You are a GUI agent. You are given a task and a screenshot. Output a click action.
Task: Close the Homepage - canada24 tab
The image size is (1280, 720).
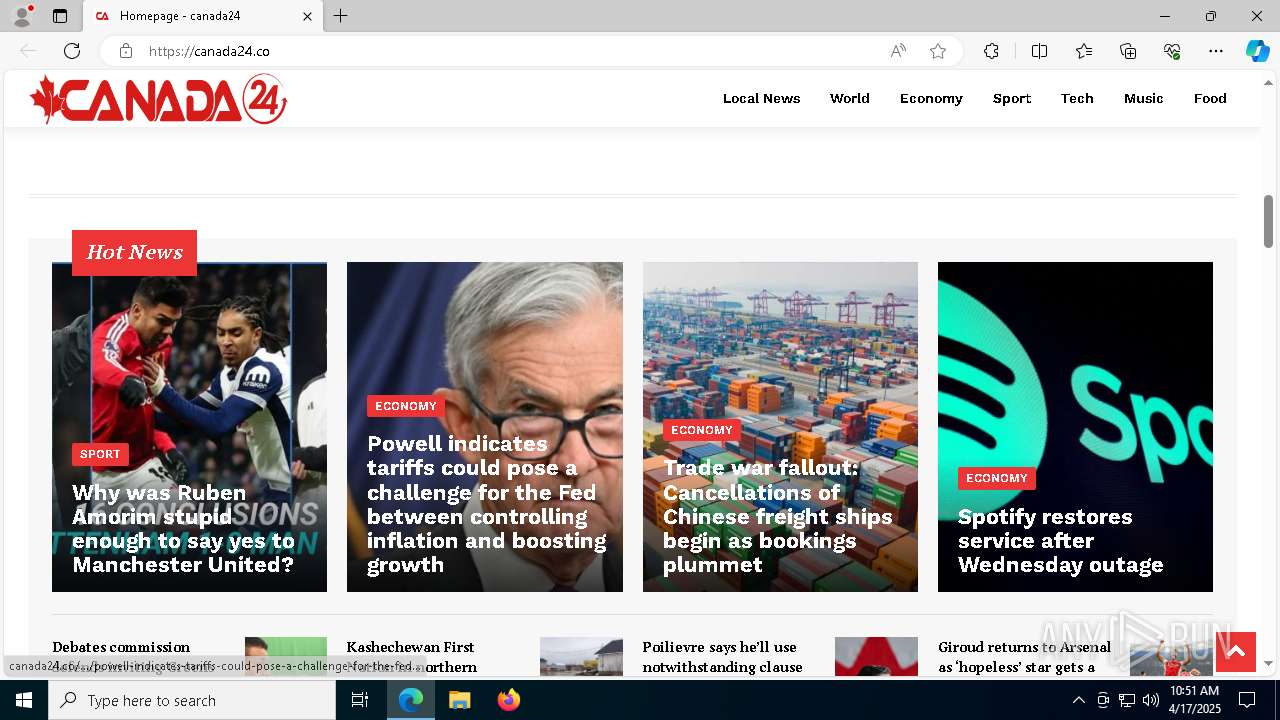point(307,16)
